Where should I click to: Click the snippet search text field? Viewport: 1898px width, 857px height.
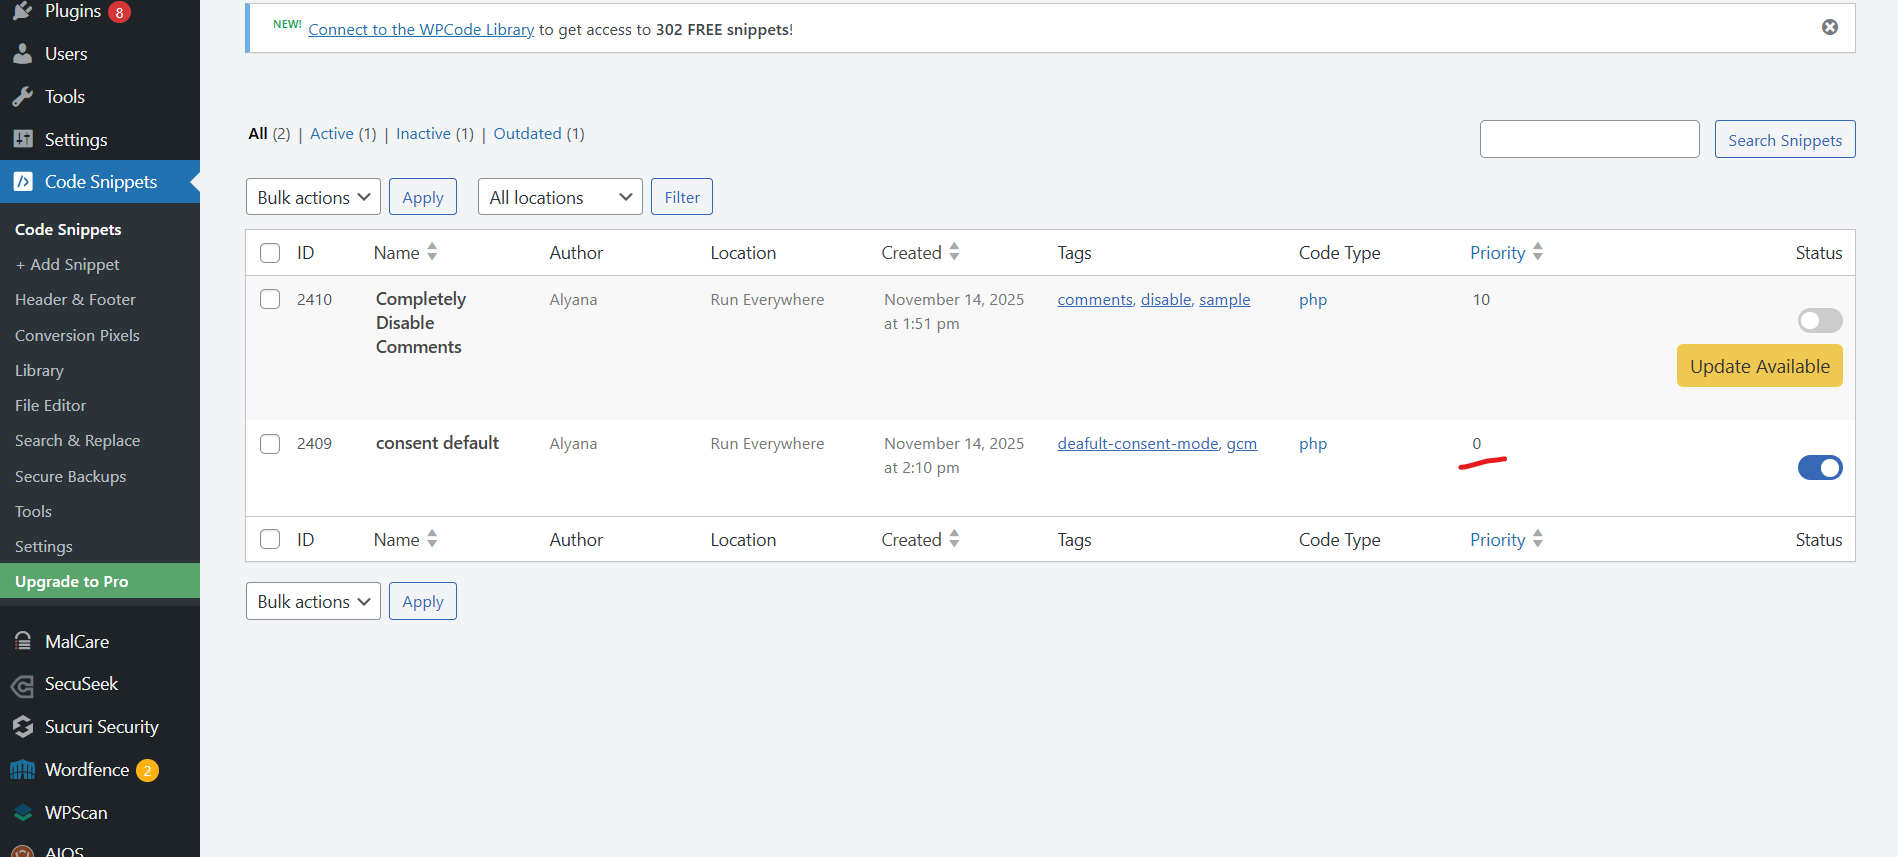pos(1589,139)
